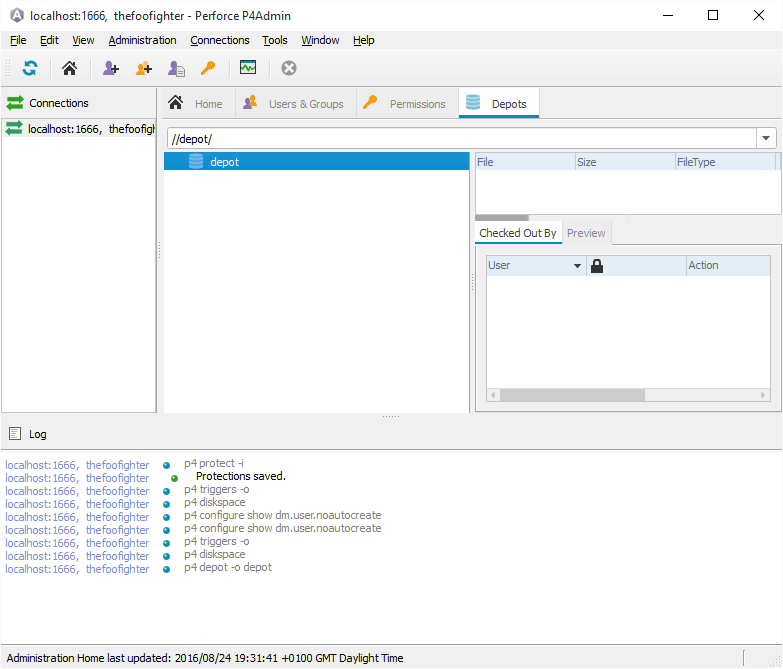Click the orange key Permissions toolbar icon

point(208,68)
